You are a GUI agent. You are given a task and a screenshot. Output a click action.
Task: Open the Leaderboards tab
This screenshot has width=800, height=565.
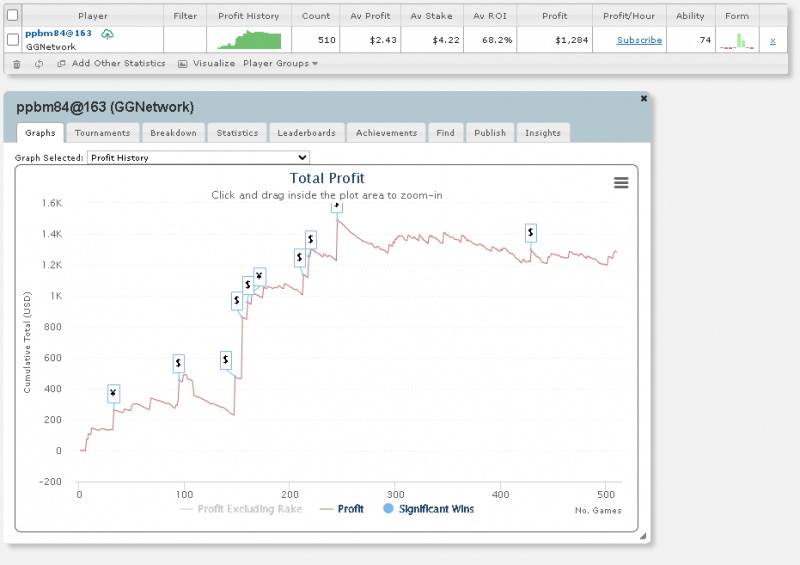pos(306,133)
